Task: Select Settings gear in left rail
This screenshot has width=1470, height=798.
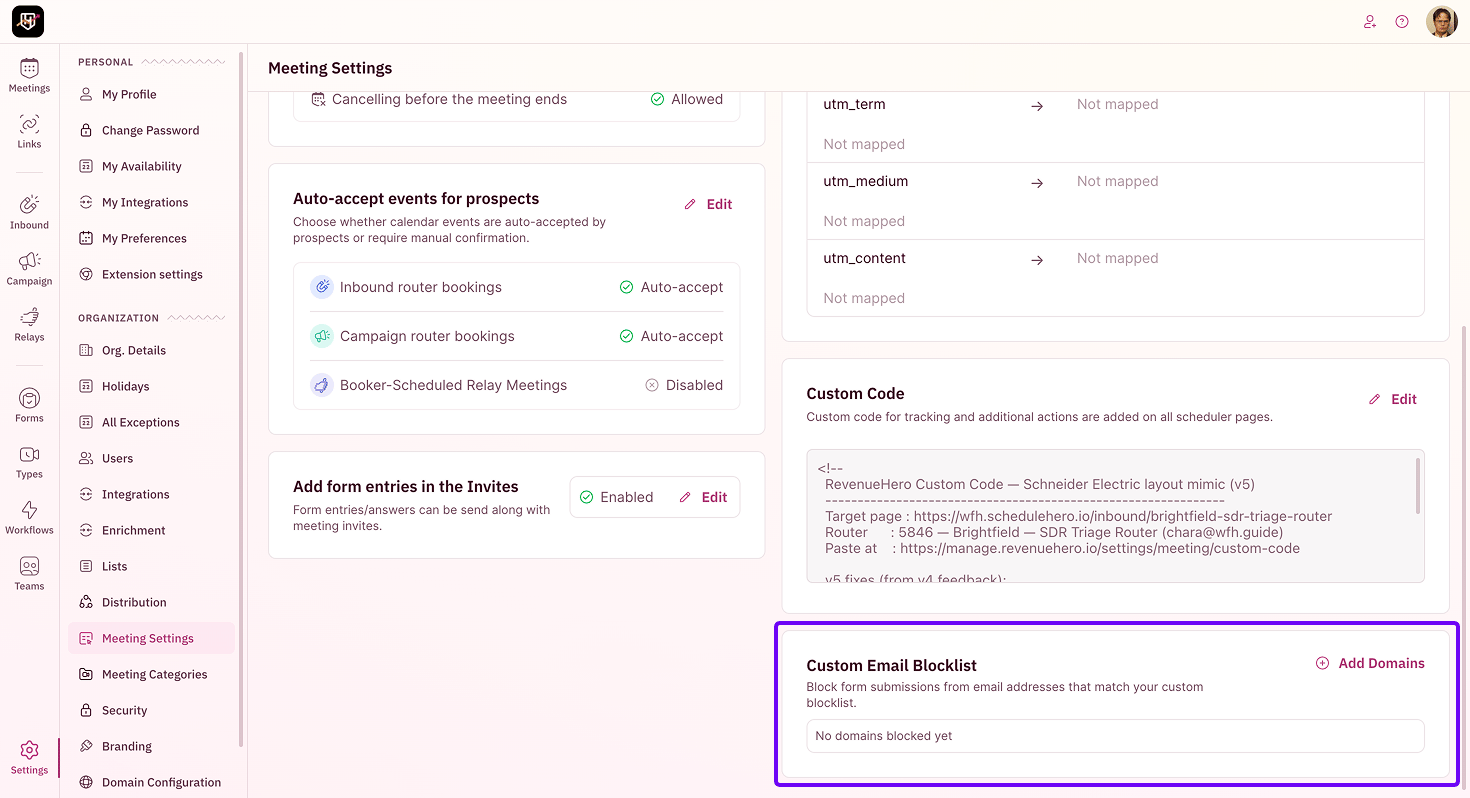Action: pyautogui.click(x=29, y=757)
